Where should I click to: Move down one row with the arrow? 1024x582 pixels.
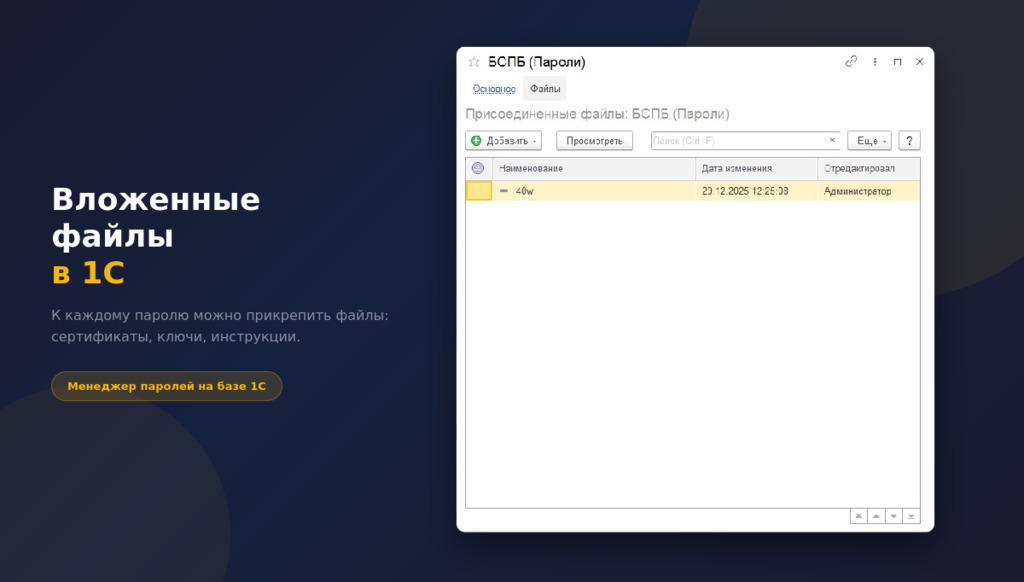893,516
